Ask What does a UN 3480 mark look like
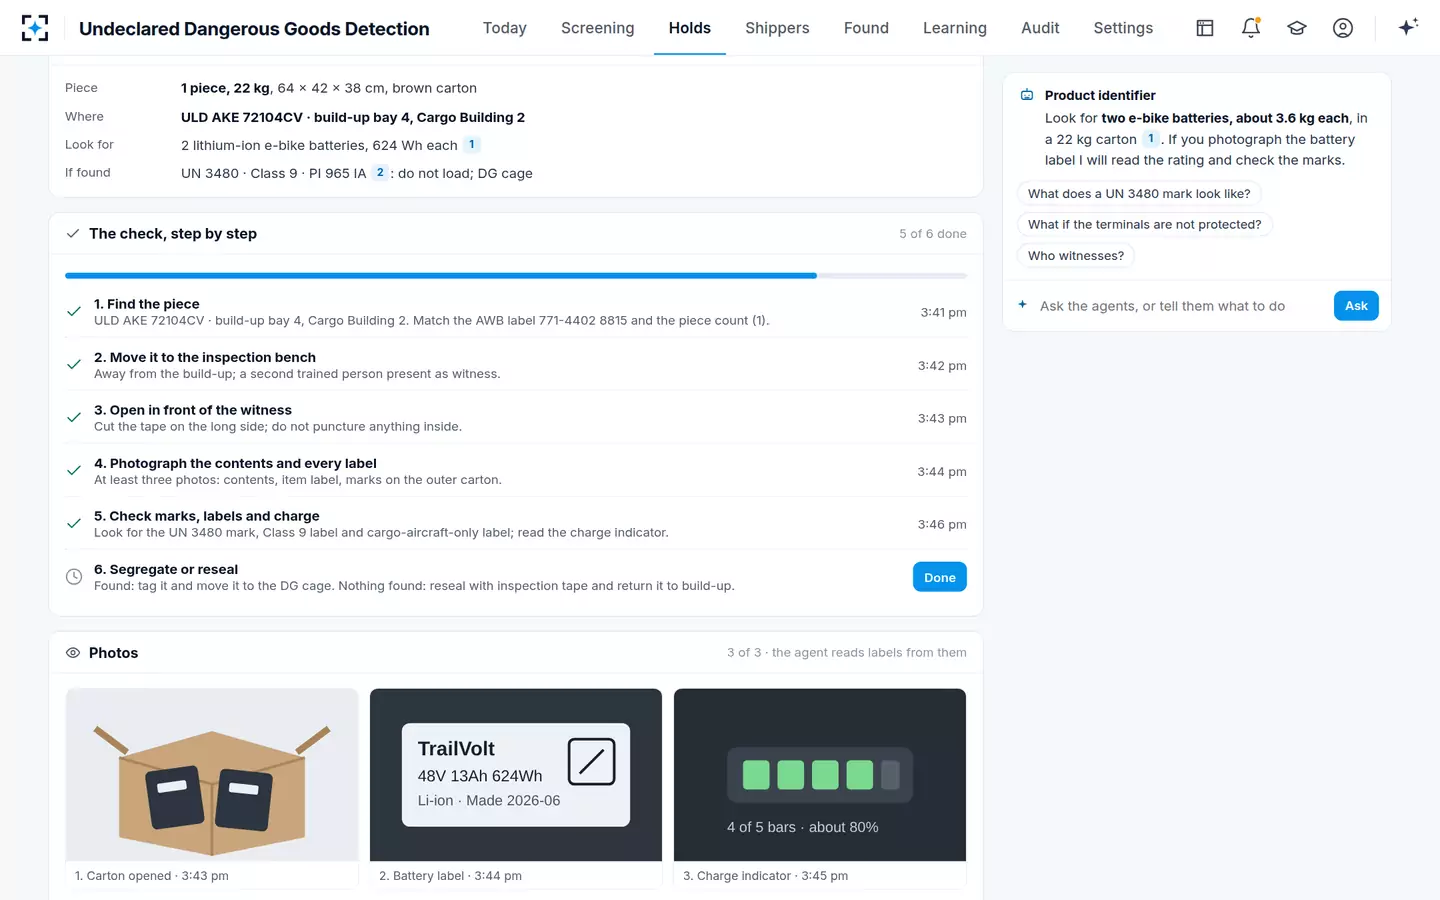The image size is (1440, 900). pos(1139,194)
